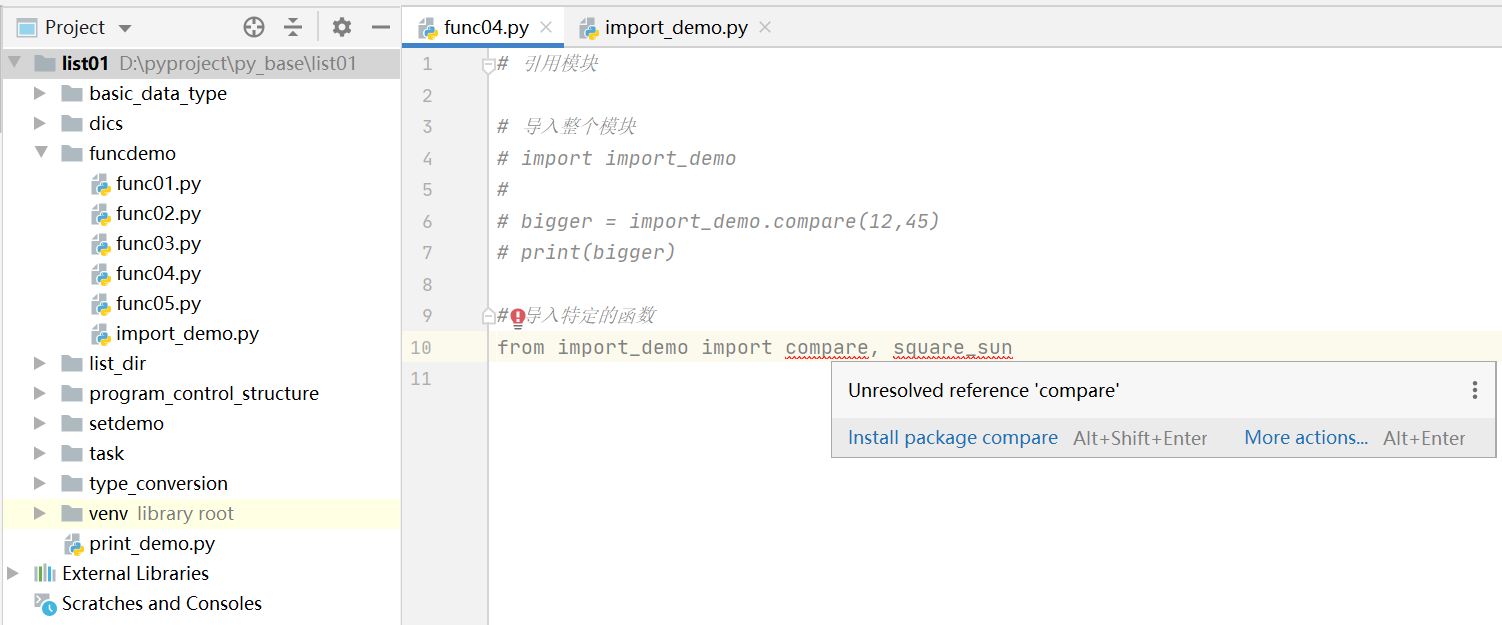Viewport: 1502px width, 625px height.
Task: Click the Unresolved reference 'compare' message
Action: 982,390
